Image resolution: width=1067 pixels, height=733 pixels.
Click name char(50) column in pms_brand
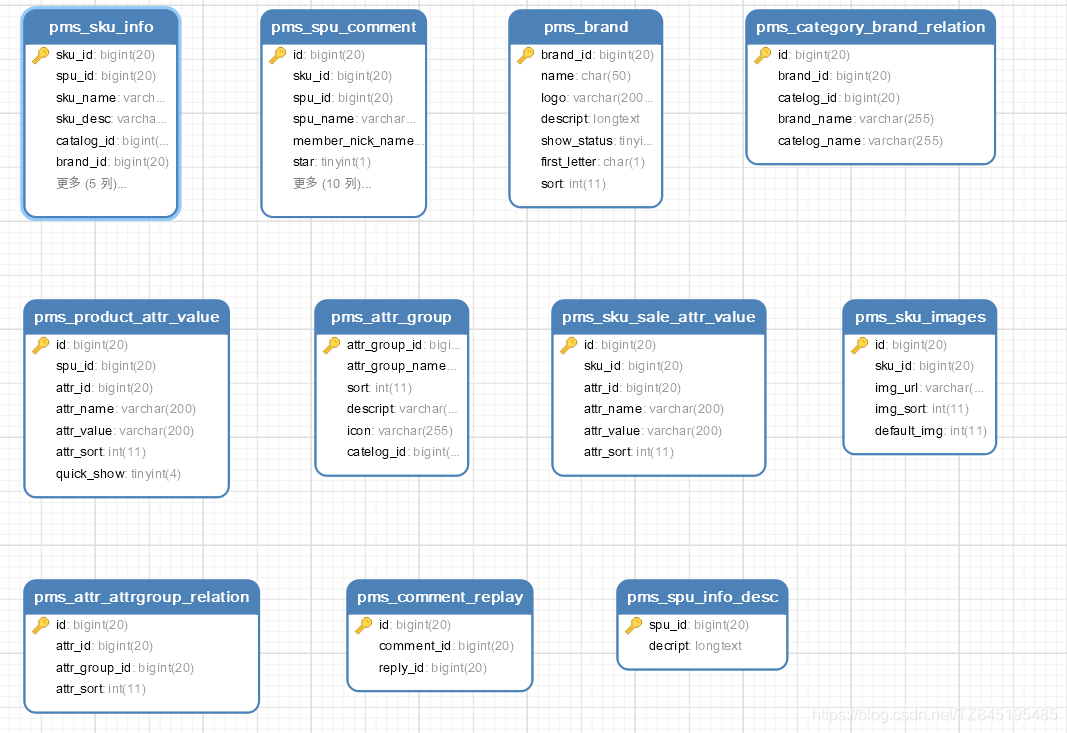pos(586,76)
